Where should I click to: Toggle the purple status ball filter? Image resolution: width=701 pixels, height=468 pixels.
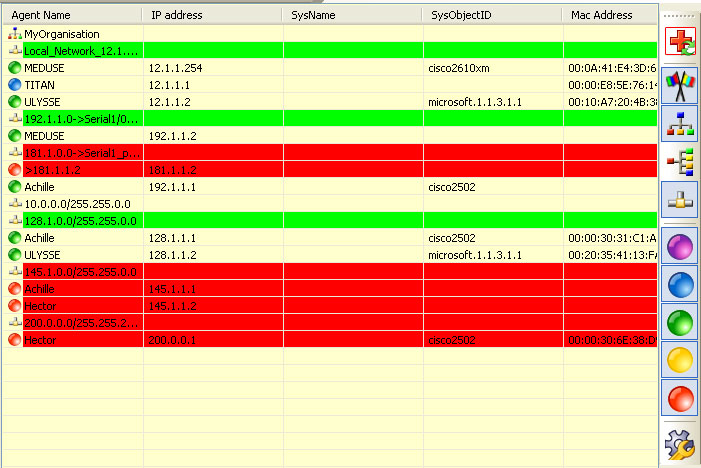click(680, 246)
